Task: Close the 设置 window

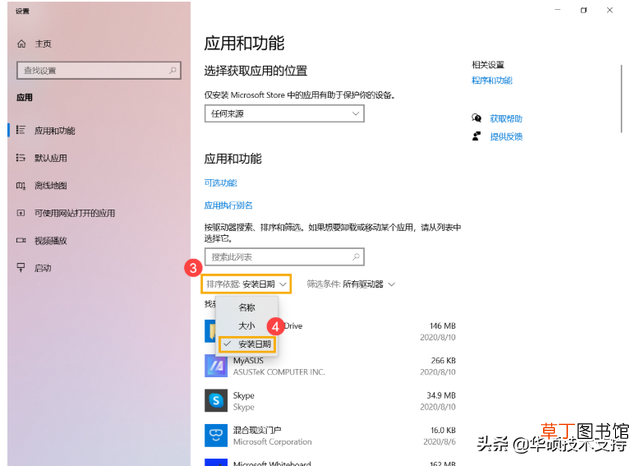Action: click(x=610, y=10)
